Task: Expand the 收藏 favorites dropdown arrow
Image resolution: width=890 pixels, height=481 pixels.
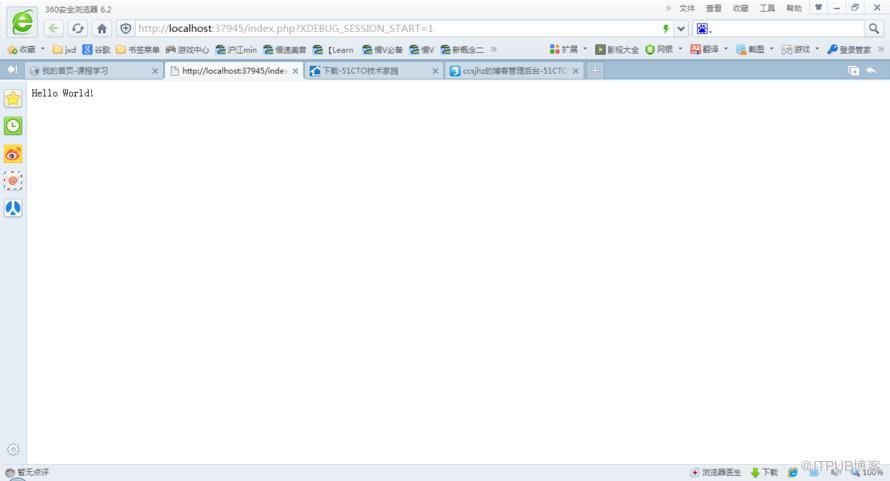Action: (43, 49)
